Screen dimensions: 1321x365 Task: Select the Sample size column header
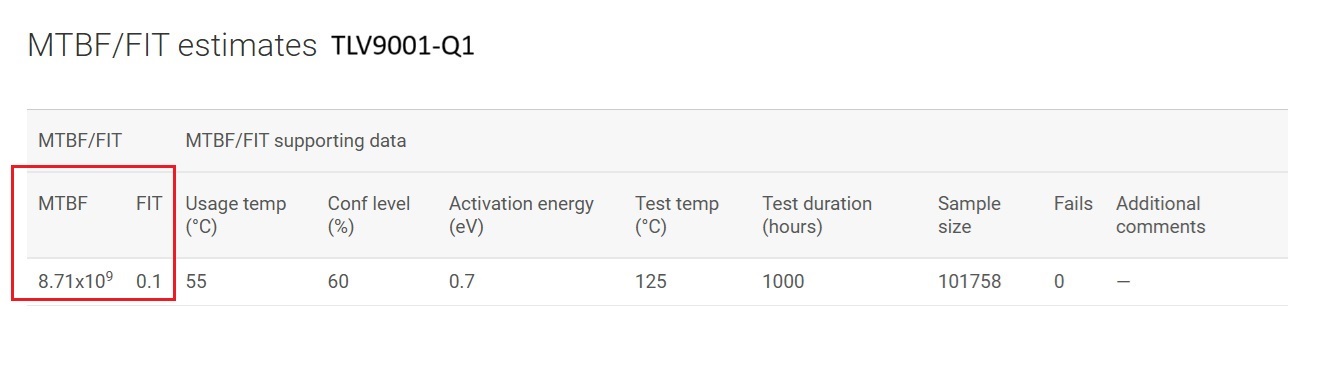pyautogui.click(x=969, y=215)
